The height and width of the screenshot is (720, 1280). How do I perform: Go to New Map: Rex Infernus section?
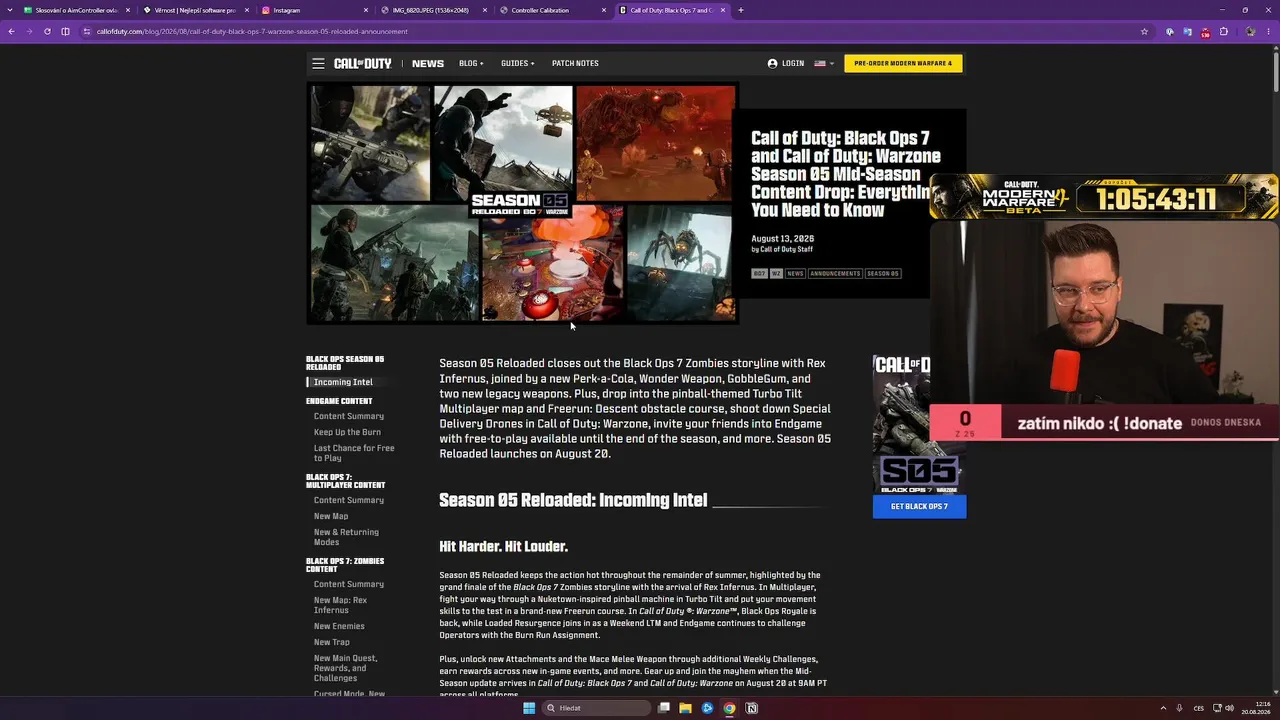pyautogui.click(x=340, y=605)
